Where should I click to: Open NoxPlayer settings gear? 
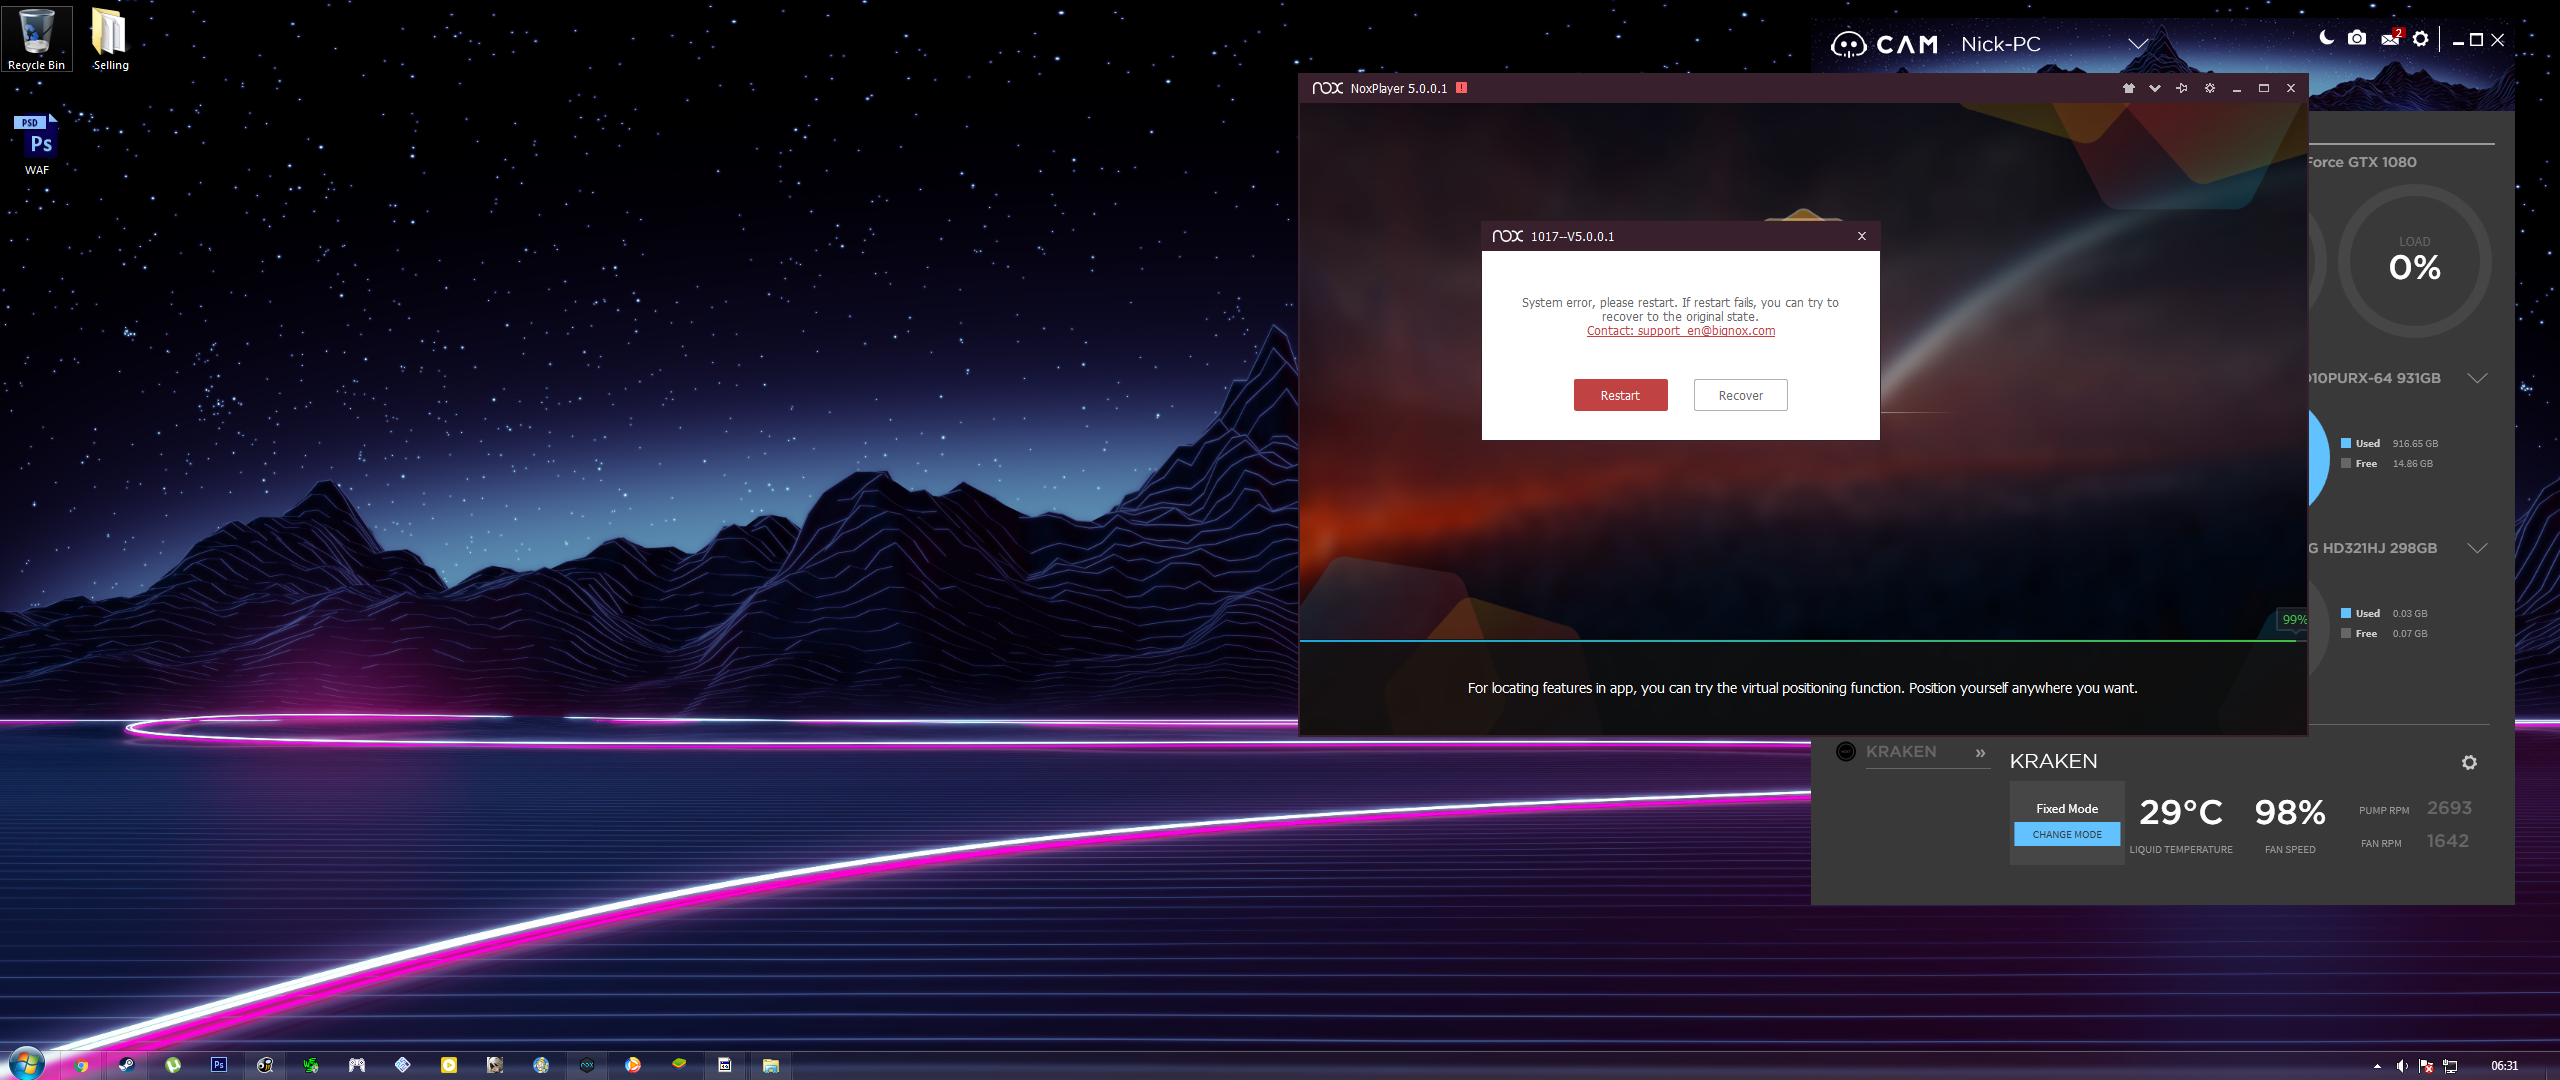tap(2210, 88)
